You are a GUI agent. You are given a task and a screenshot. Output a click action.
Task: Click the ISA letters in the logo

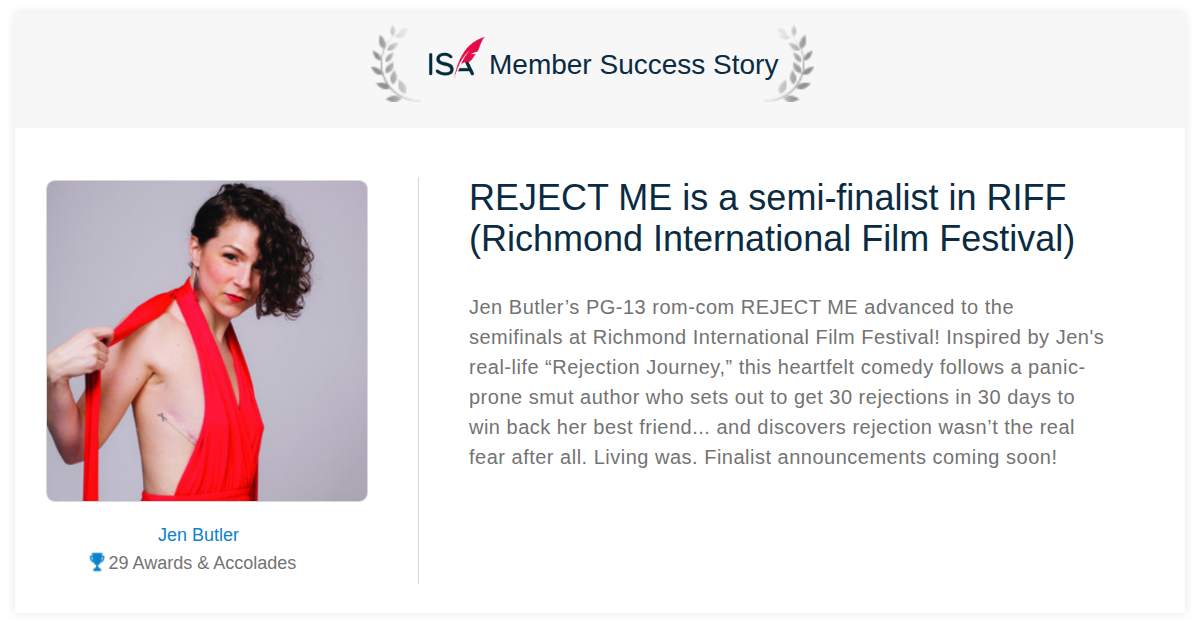click(x=450, y=65)
